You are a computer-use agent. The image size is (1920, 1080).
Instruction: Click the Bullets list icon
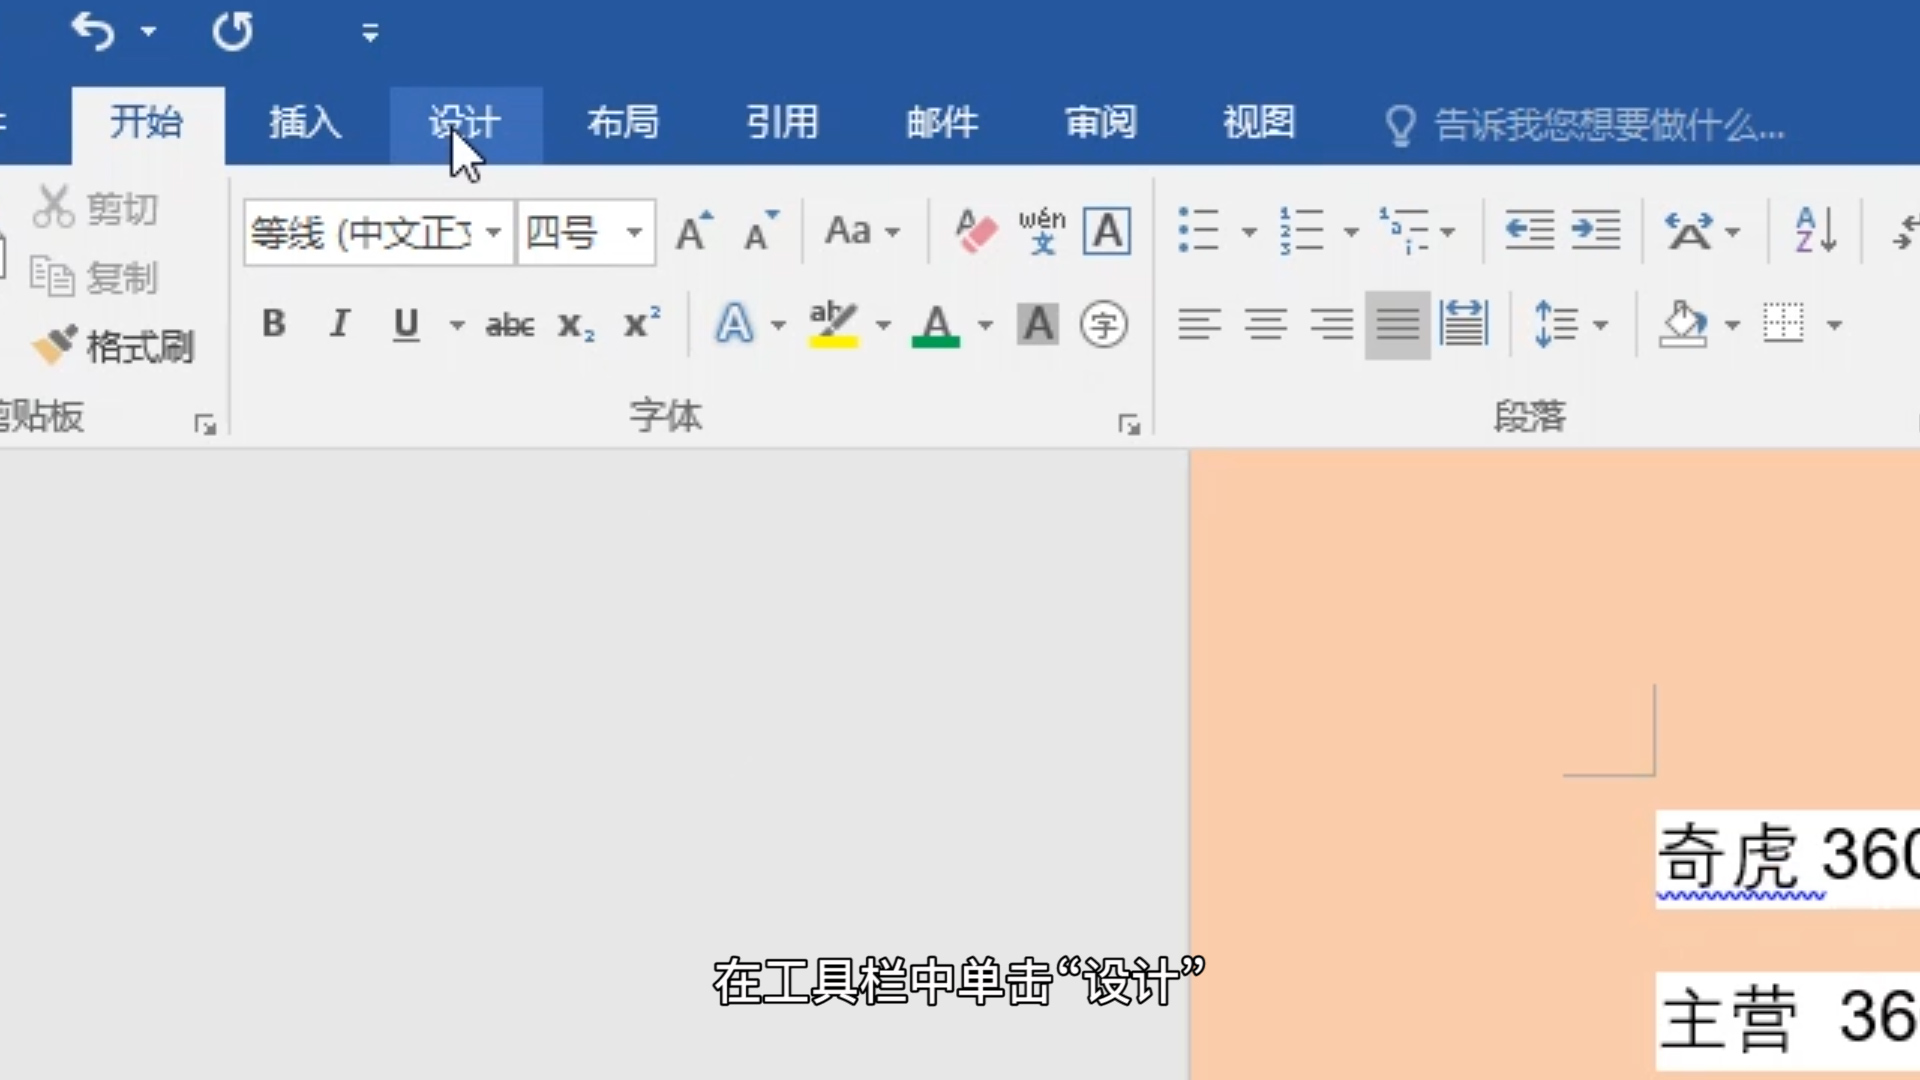point(1198,231)
